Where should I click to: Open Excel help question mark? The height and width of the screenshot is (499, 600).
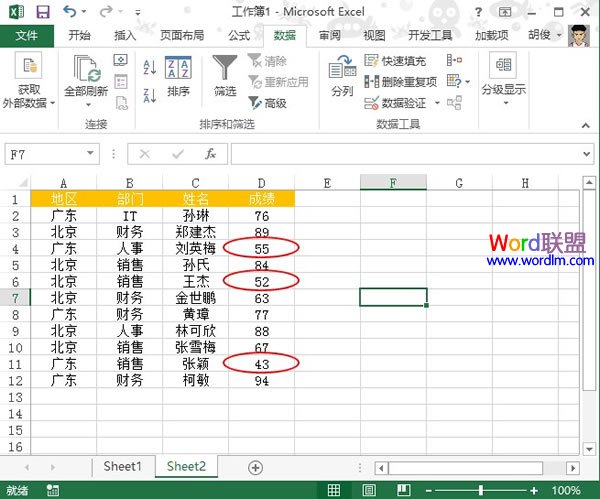(x=478, y=12)
